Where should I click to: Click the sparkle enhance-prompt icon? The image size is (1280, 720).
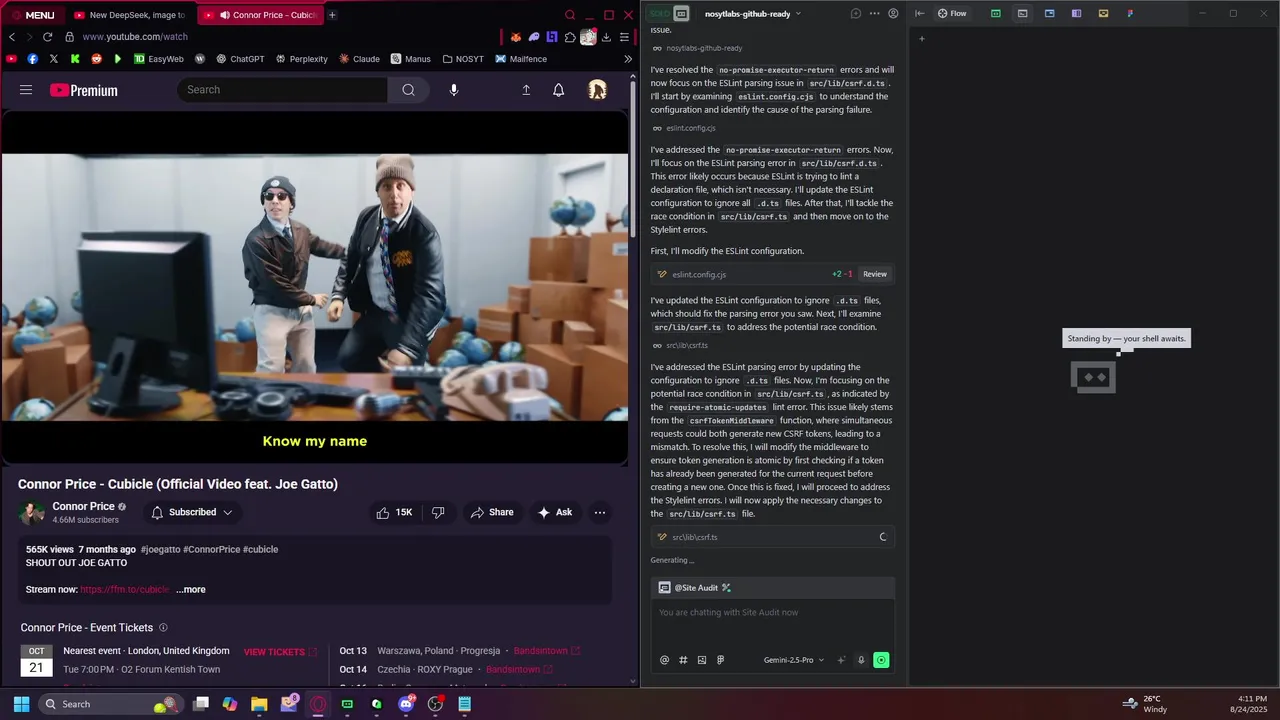point(841,660)
